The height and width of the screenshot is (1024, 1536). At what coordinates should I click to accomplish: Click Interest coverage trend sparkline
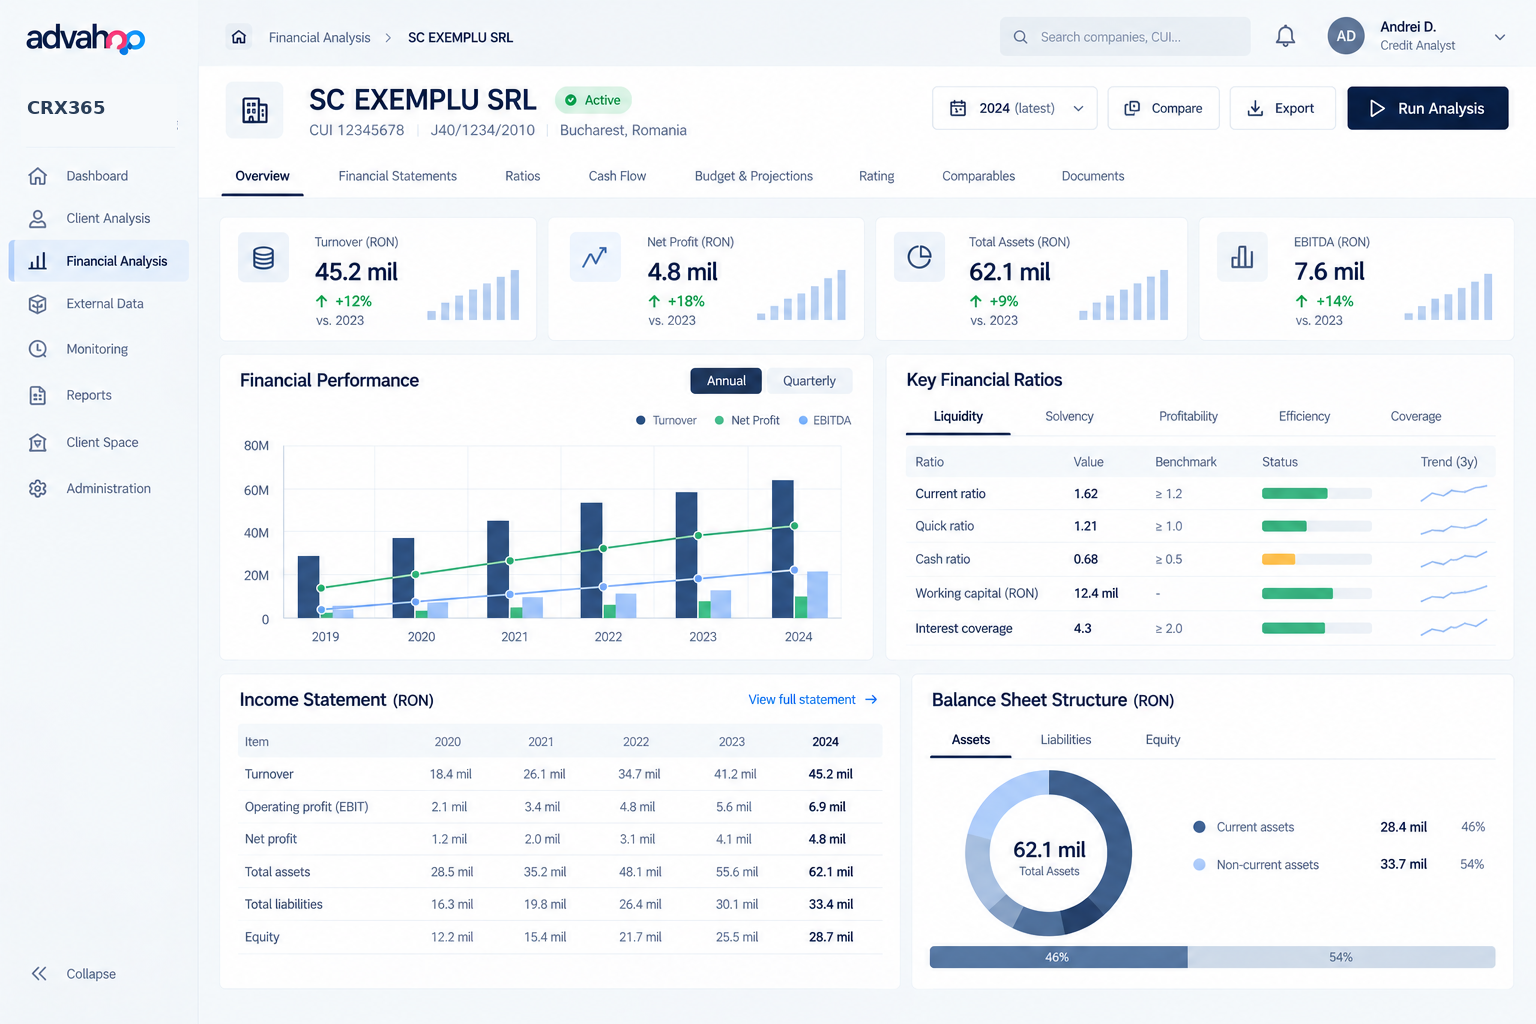click(1454, 627)
